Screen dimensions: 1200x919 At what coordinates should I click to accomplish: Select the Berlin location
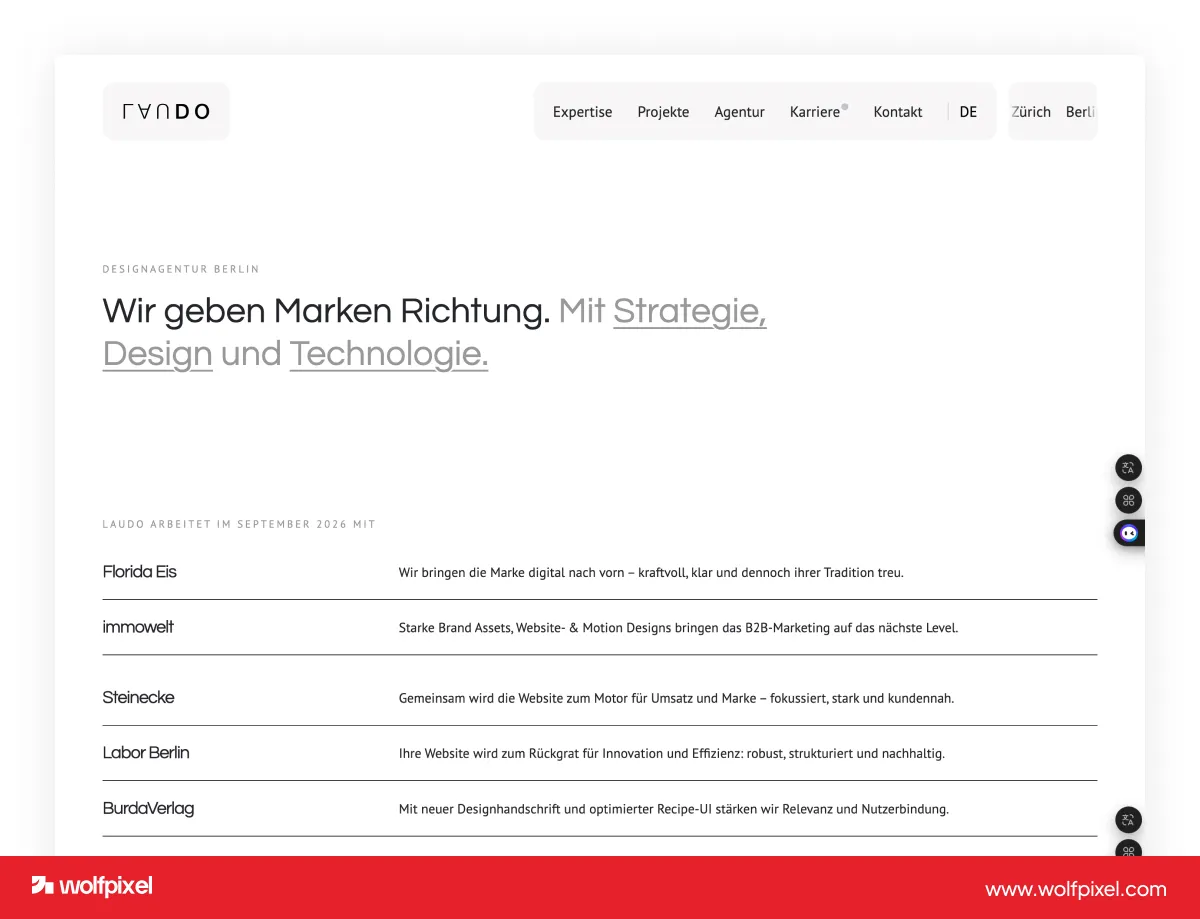click(1081, 112)
